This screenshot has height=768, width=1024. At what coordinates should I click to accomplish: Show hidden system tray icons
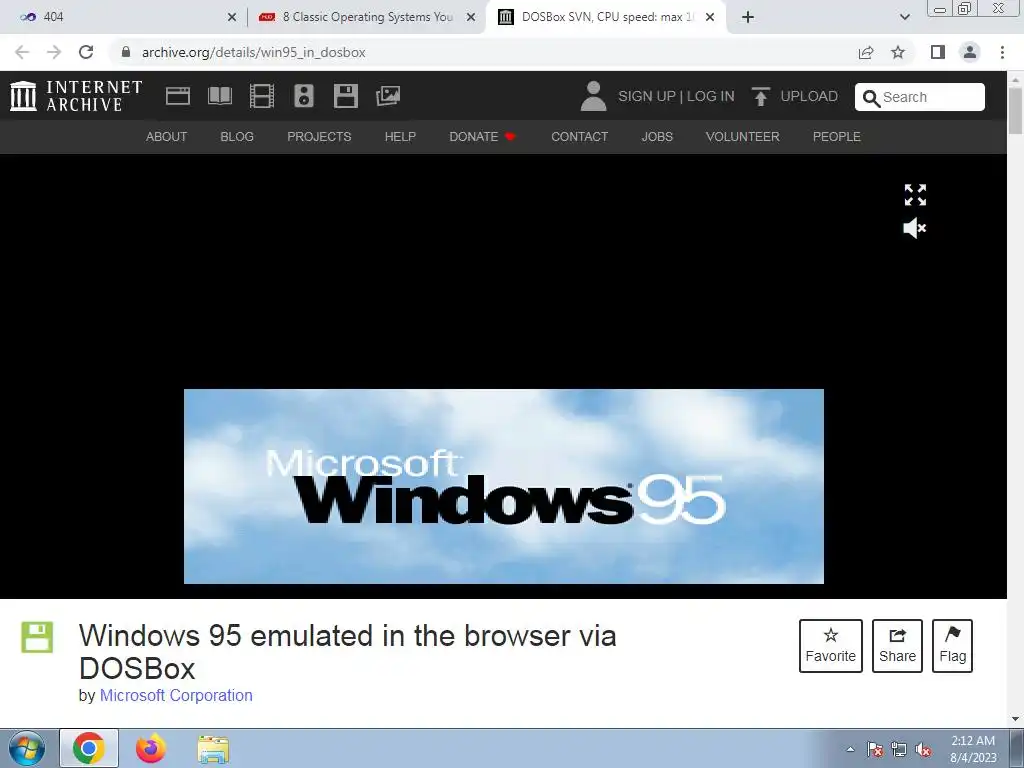(x=850, y=749)
